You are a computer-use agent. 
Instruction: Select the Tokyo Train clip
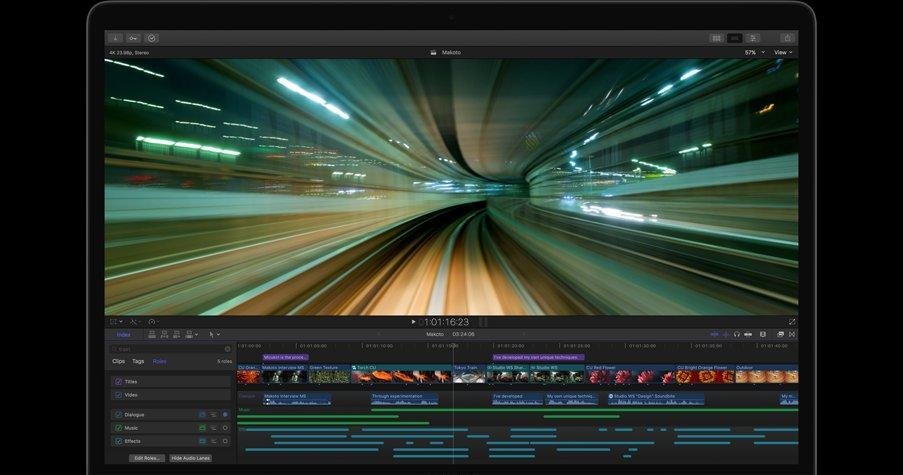469,374
